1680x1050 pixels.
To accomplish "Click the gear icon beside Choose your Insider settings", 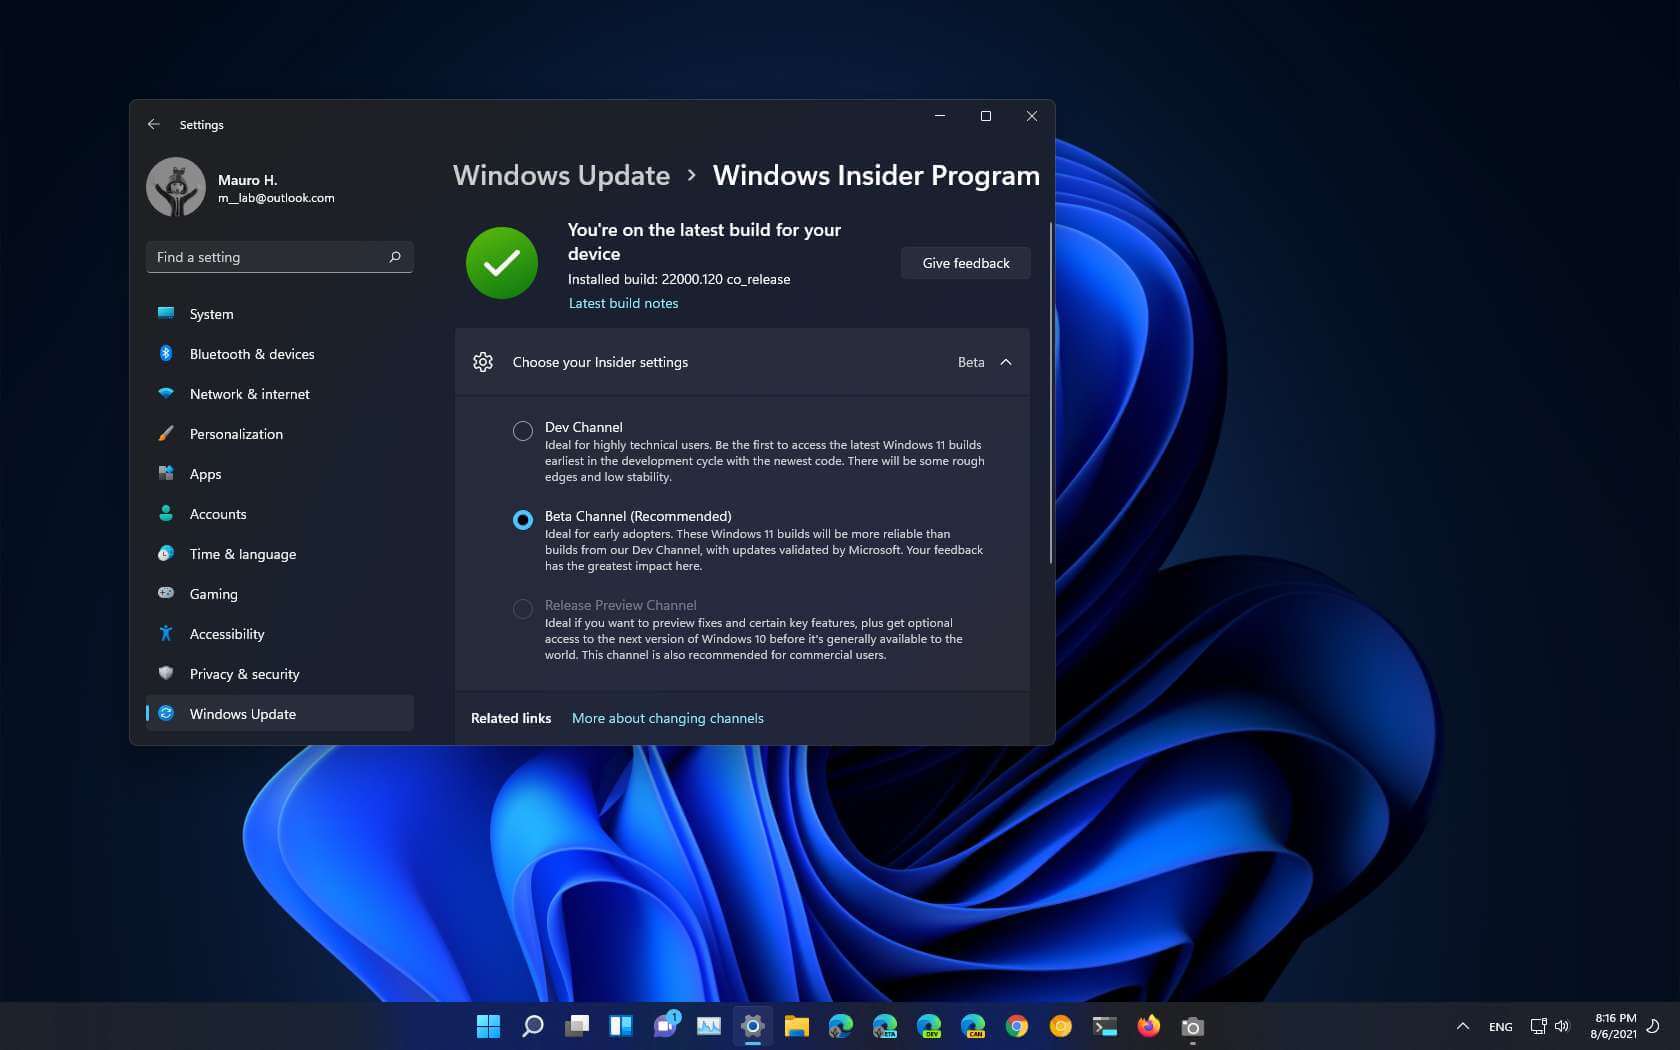I will click(x=483, y=362).
